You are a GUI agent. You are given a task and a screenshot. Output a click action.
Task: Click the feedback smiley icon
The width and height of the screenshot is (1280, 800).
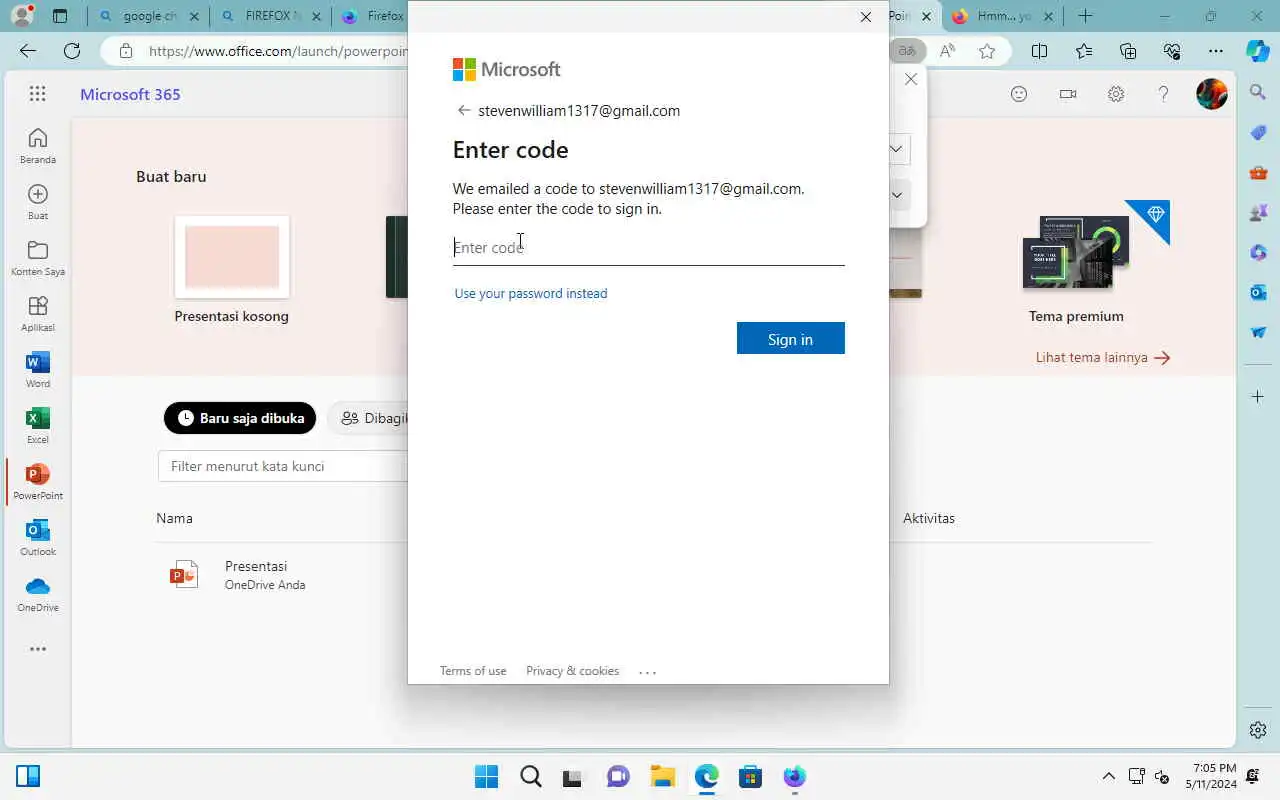[x=1019, y=94]
